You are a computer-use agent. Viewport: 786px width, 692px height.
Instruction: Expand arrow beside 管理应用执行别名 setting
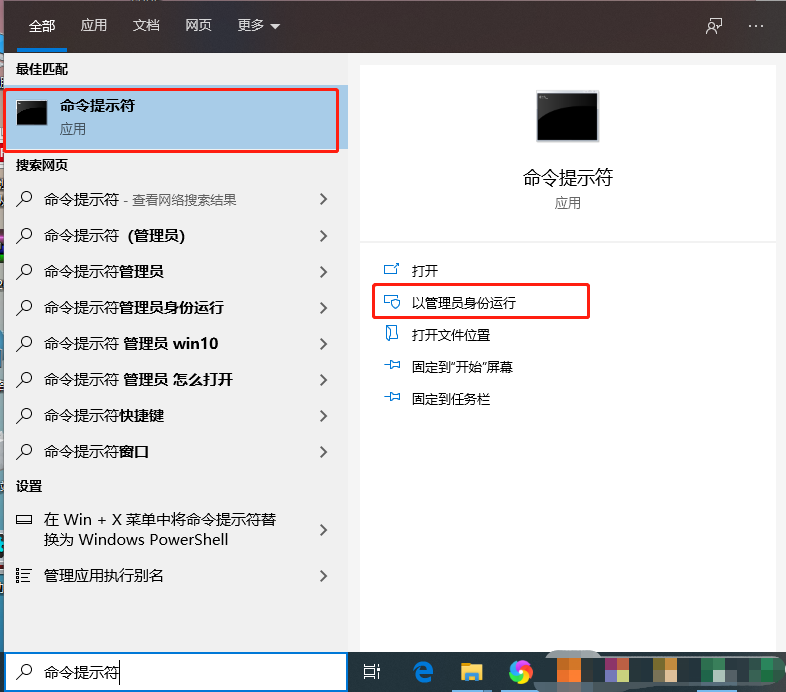(x=323, y=576)
